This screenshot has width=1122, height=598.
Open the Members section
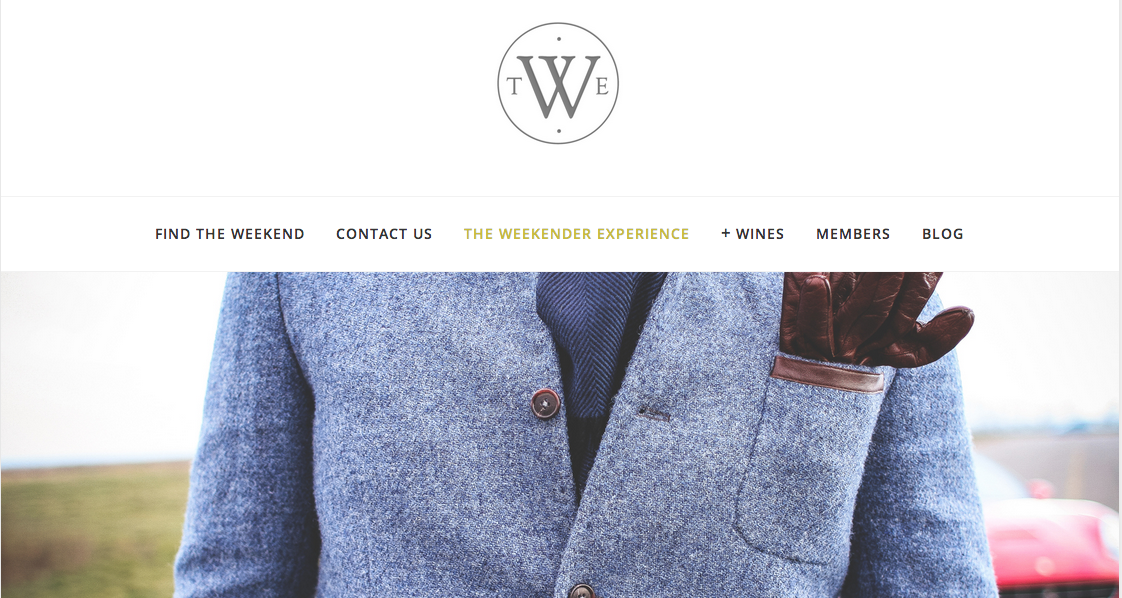pyautogui.click(x=853, y=234)
